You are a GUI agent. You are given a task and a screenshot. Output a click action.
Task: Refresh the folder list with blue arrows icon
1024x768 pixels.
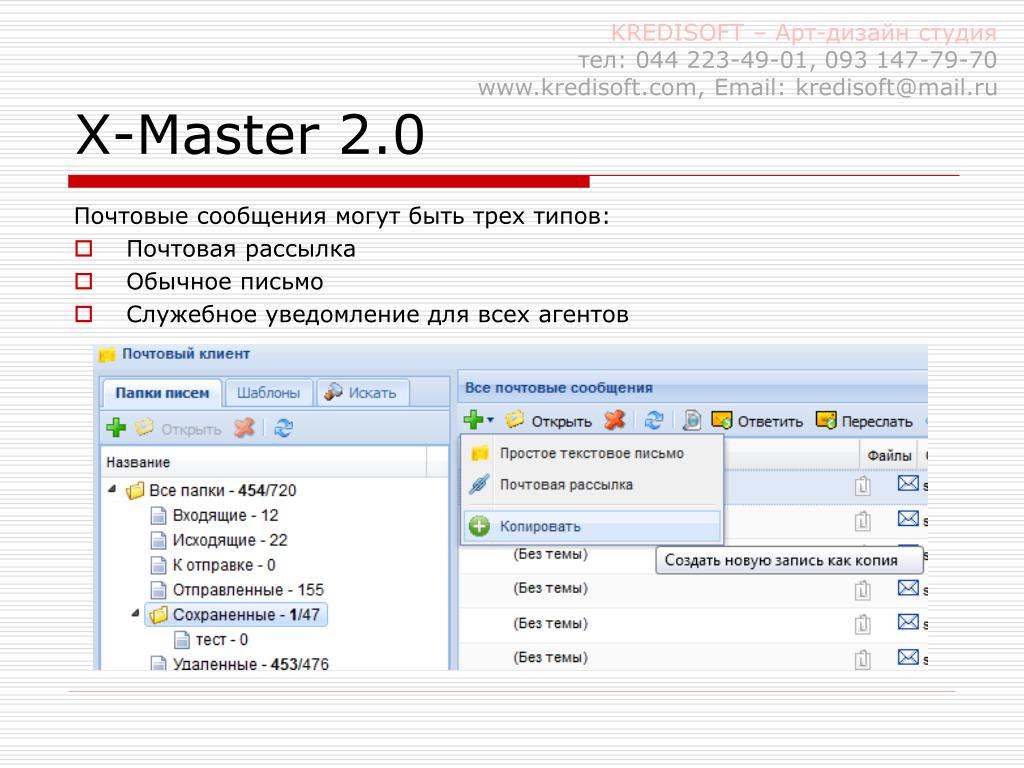[283, 428]
